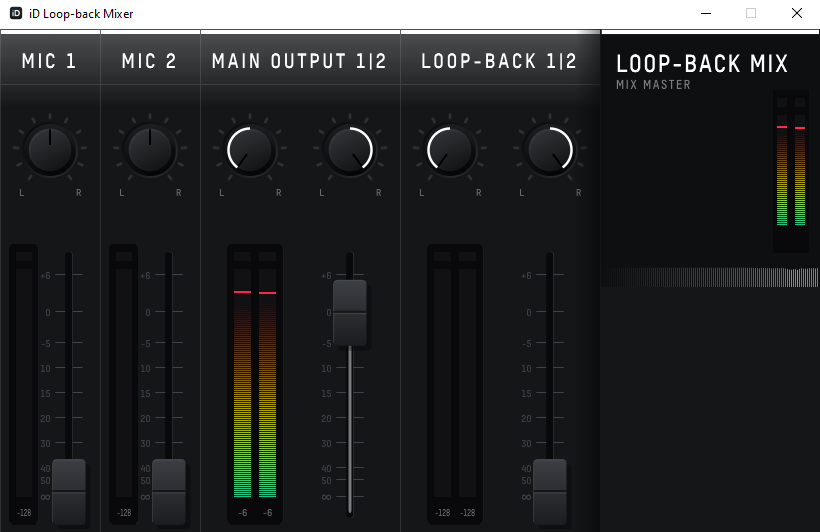Click the MIC 2 volume fader handle

168,492
